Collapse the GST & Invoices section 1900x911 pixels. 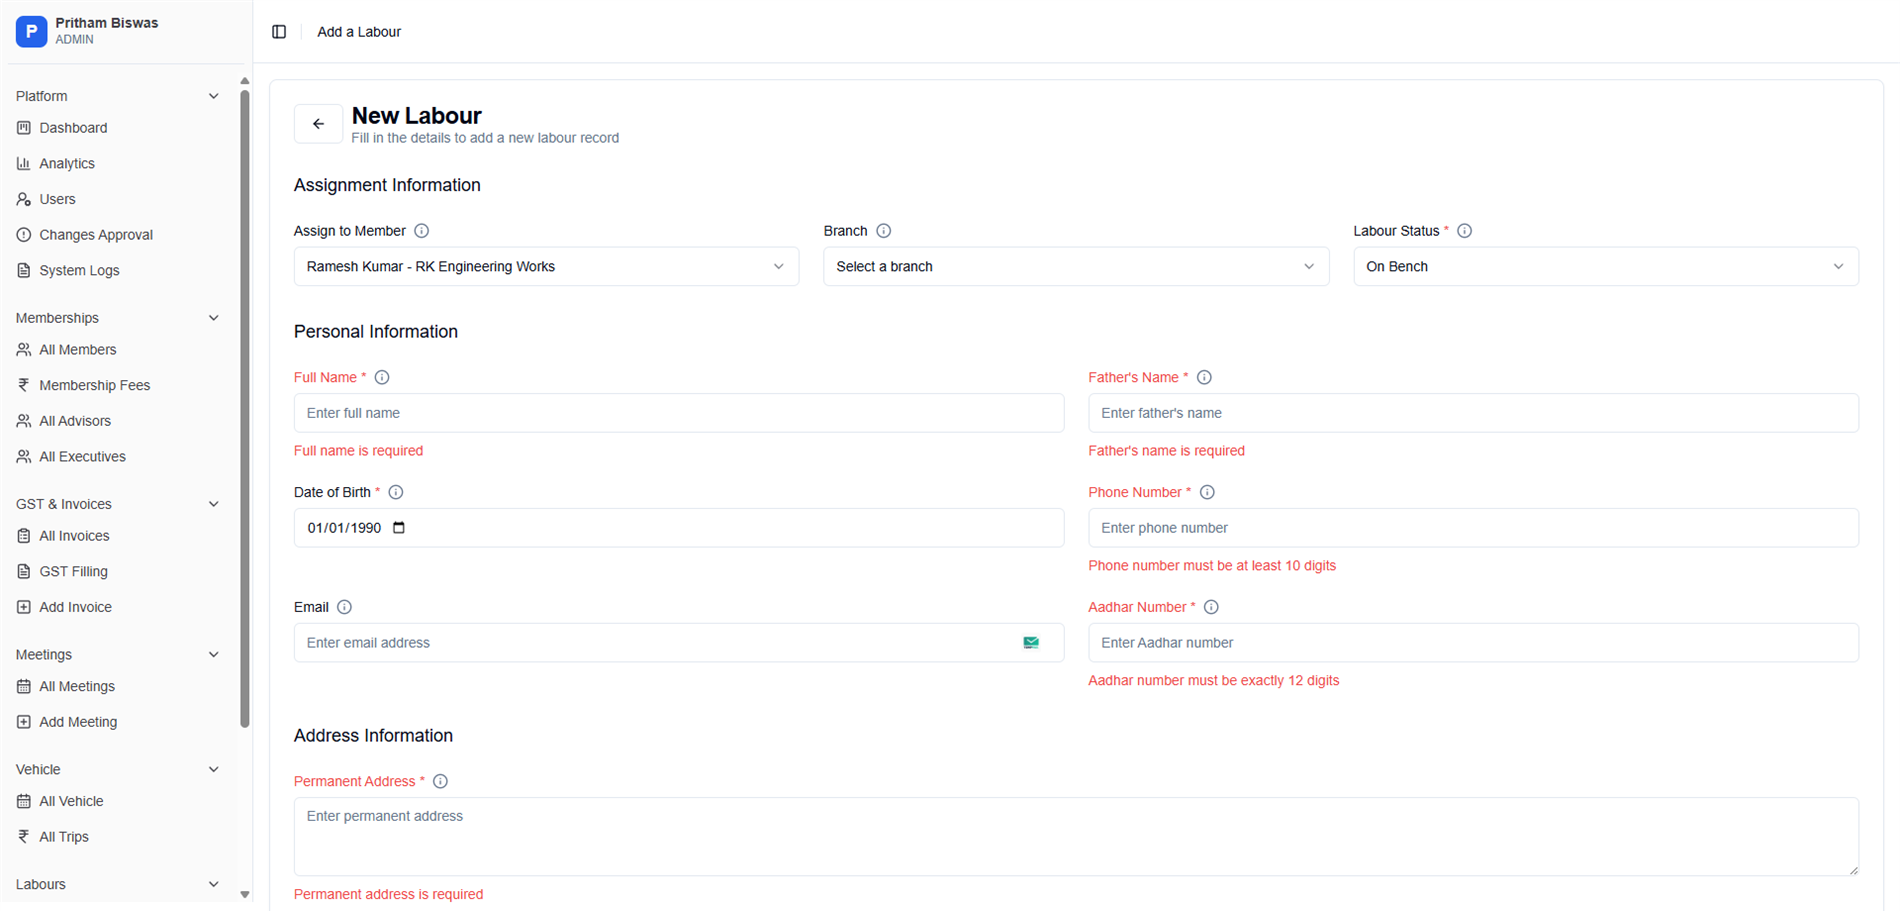coord(213,504)
